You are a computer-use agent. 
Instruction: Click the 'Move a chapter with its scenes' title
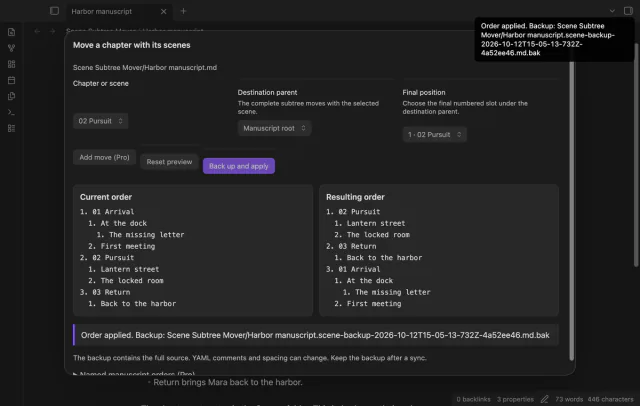click(131, 45)
